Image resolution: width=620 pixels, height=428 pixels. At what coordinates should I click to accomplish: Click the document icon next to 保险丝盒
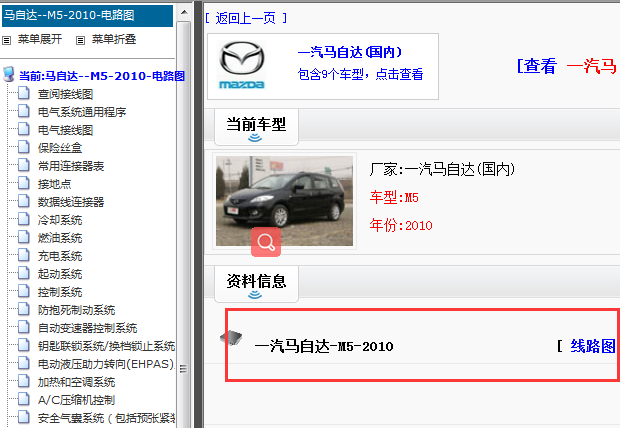point(24,147)
